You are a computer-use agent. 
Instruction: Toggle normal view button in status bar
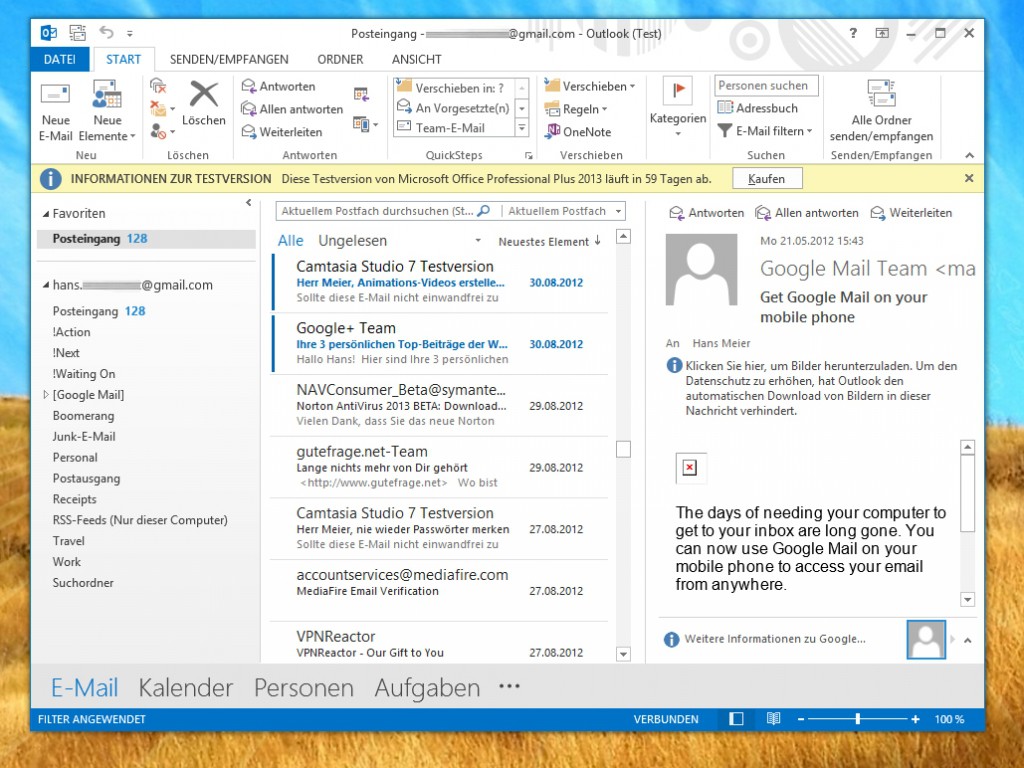tap(737, 719)
